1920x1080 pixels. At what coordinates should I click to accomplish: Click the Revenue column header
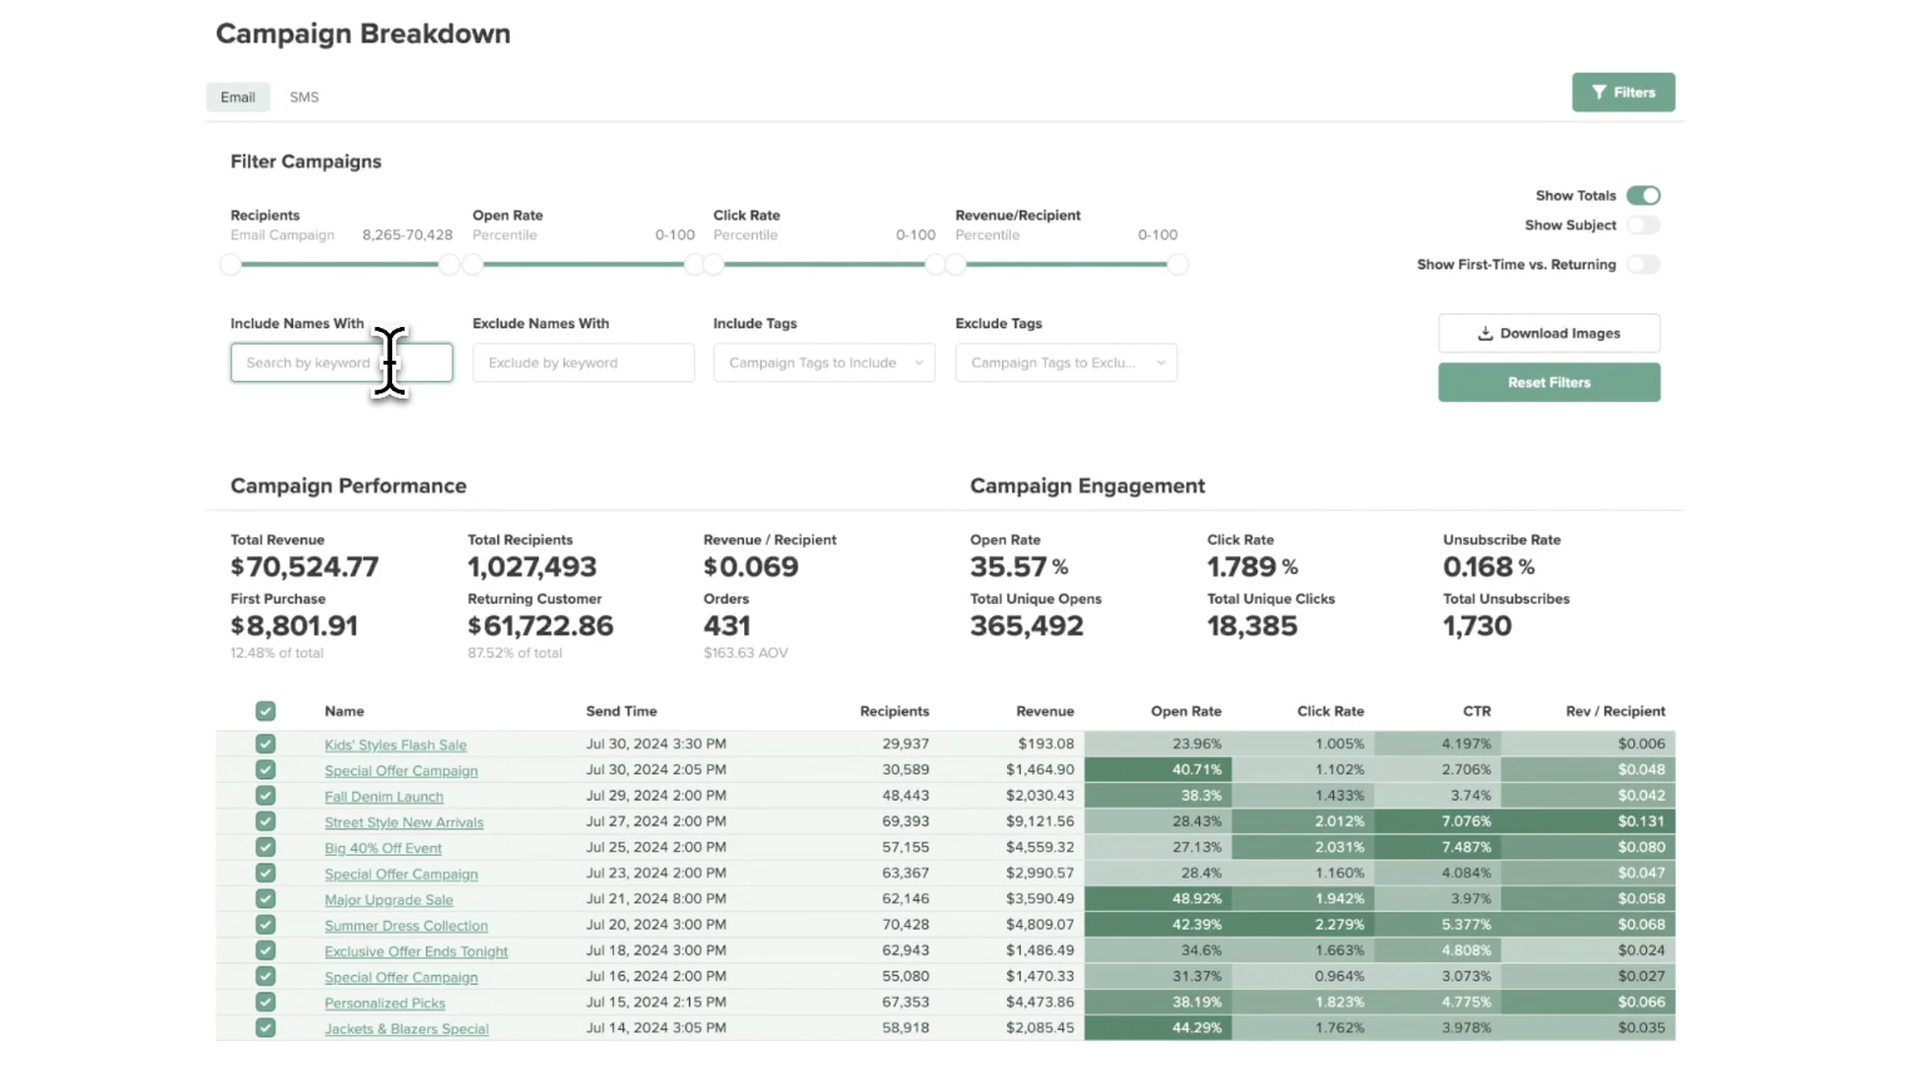coord(1045,711)
